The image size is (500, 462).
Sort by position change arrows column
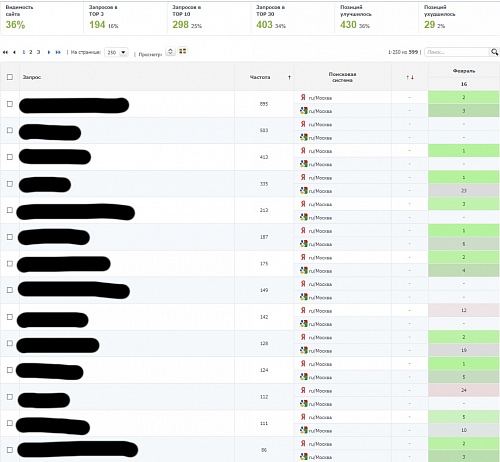coord(410,77)
